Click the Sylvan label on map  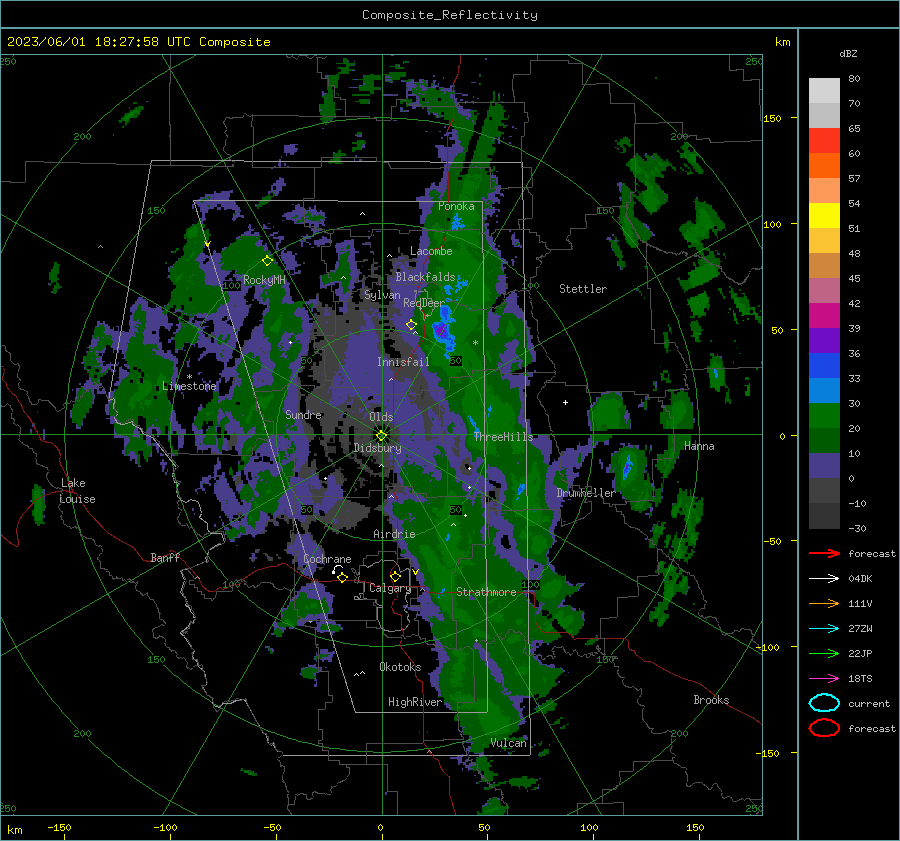pos(382,295)
